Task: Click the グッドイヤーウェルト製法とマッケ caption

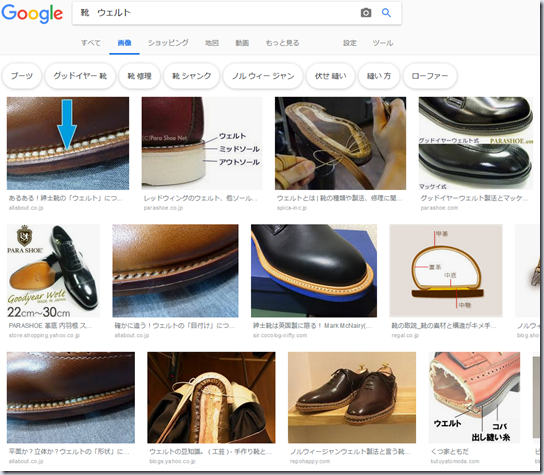Action: 474,198
